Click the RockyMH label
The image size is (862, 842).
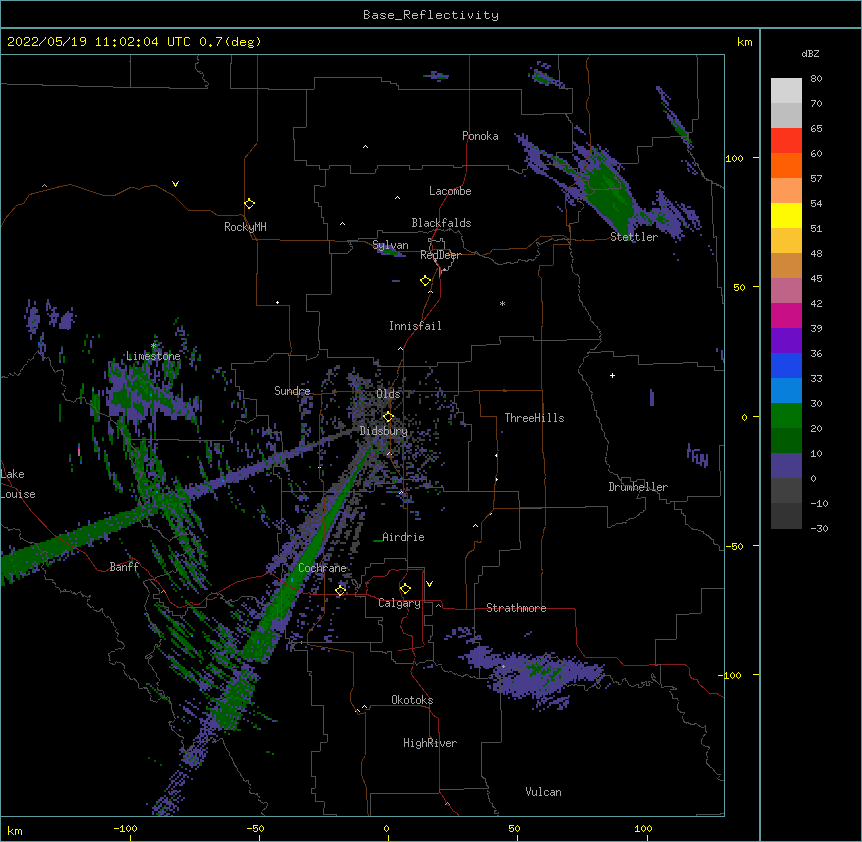coord(245,227)
